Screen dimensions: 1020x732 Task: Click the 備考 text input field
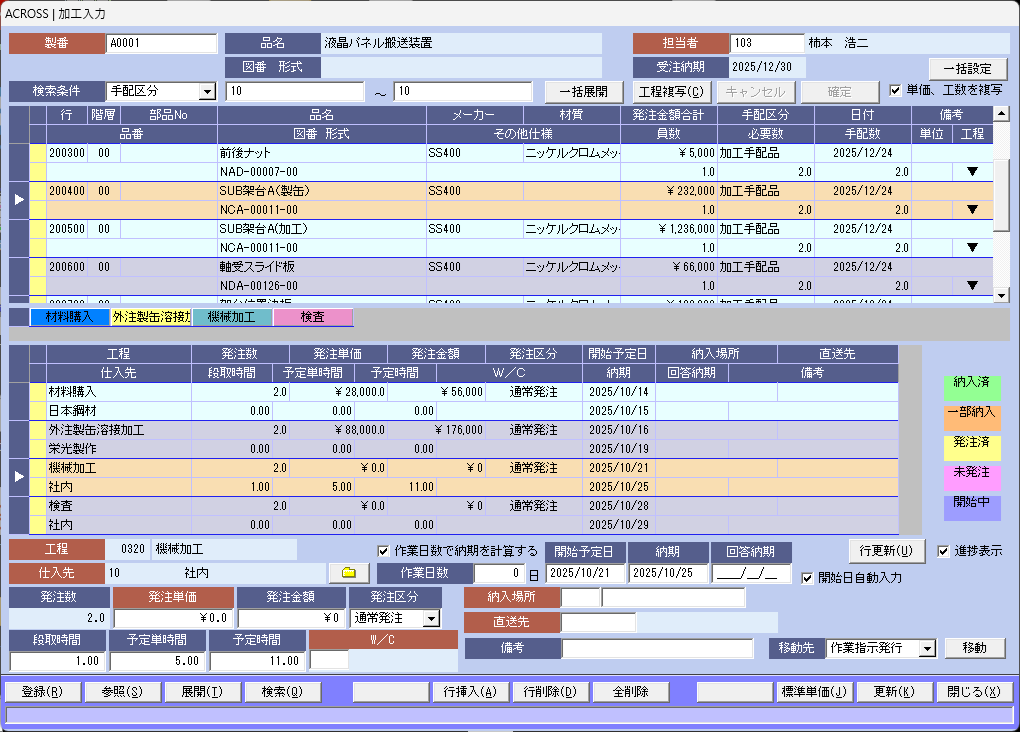(x=657, y=649)
